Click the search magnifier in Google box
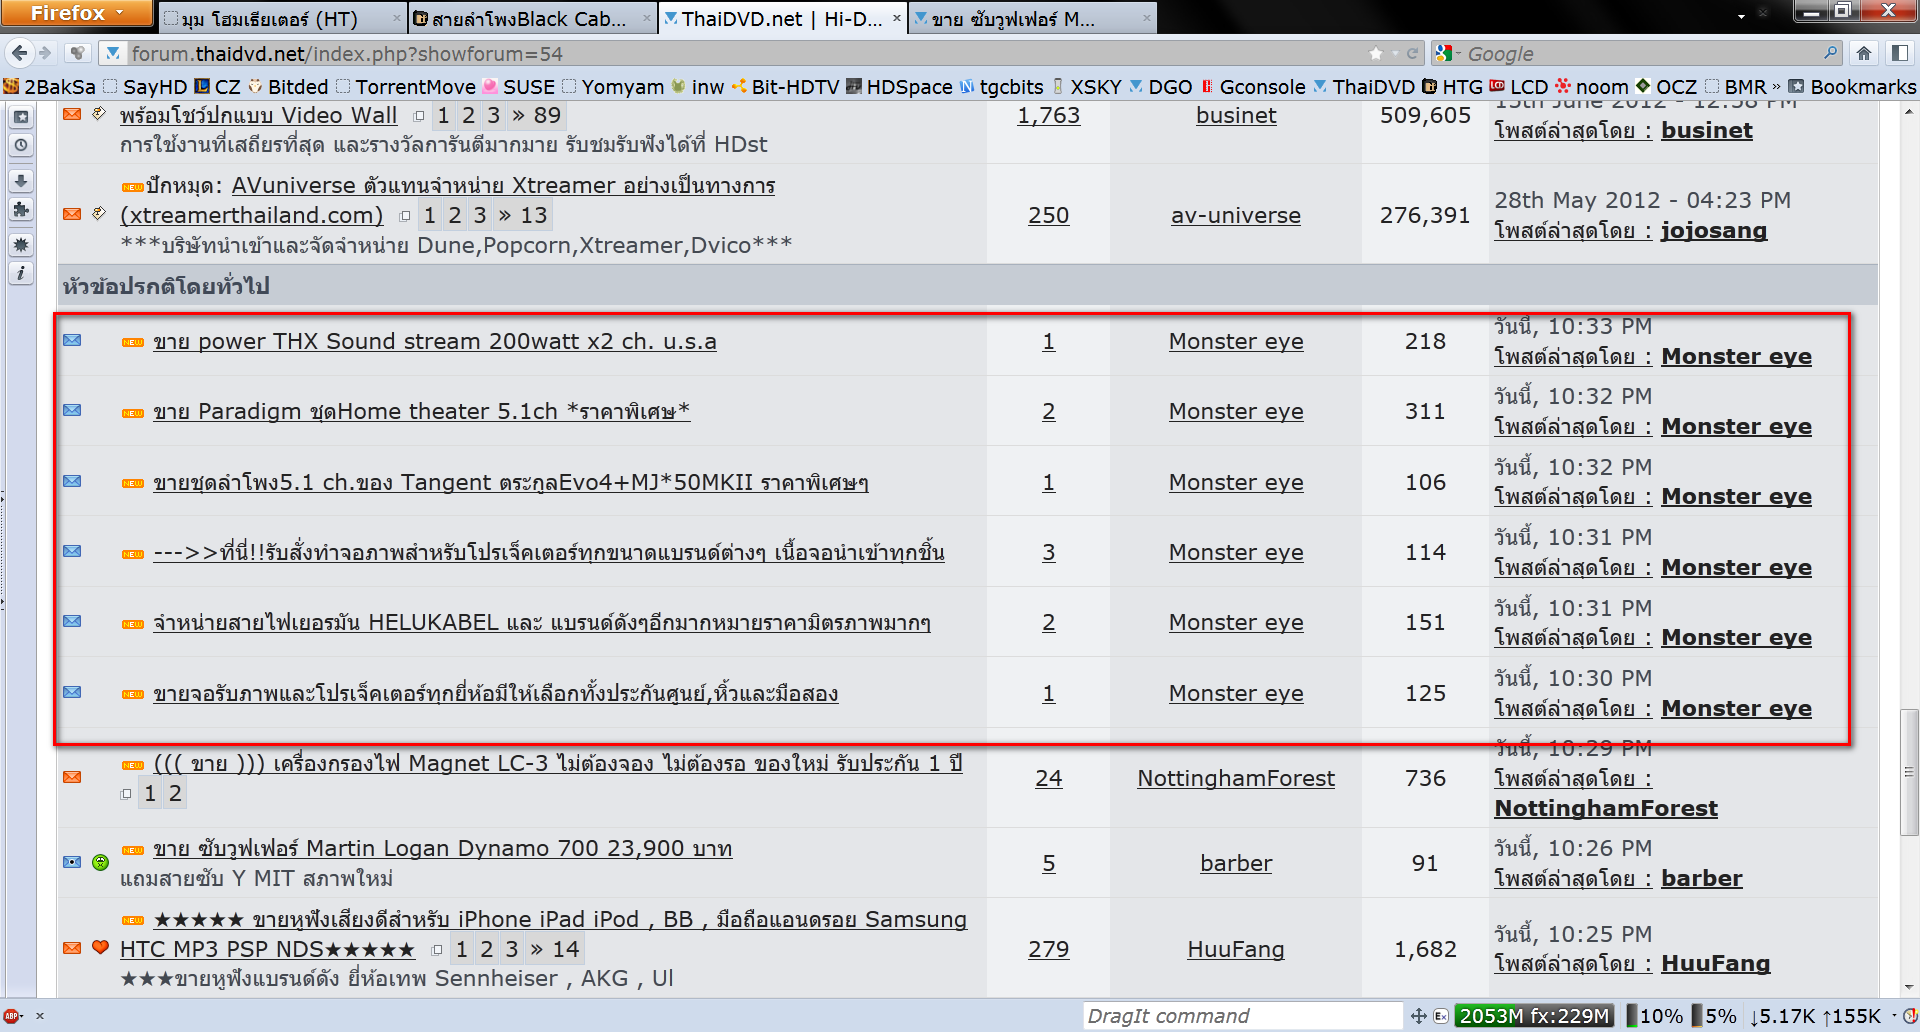 [x=1830, y=53]
